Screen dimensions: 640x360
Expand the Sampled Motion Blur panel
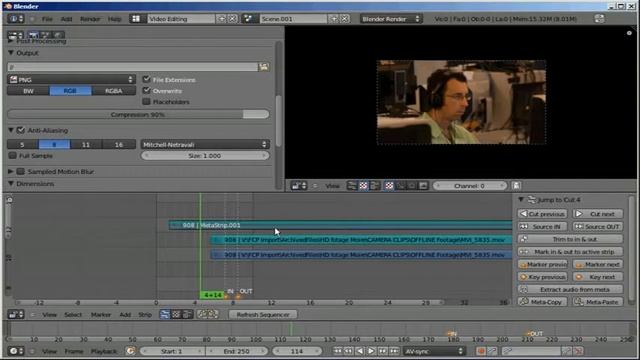11,171
